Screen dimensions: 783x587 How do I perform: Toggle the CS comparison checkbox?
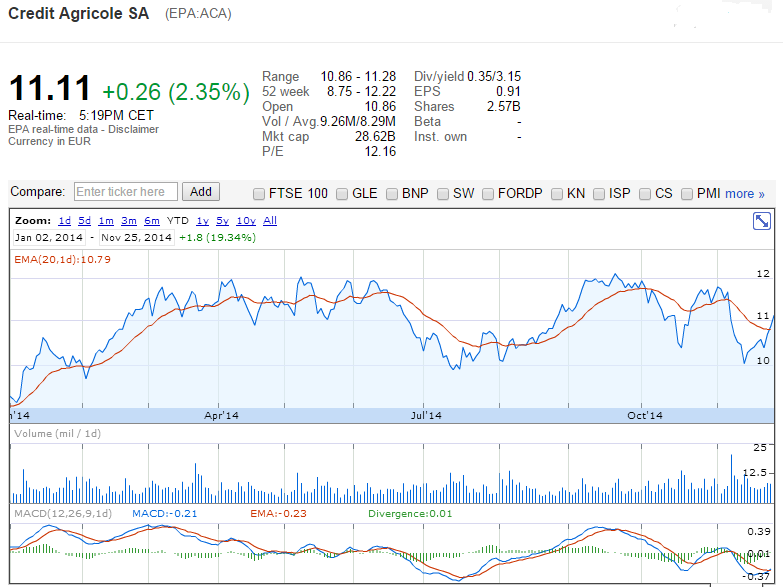pos(645,194)
